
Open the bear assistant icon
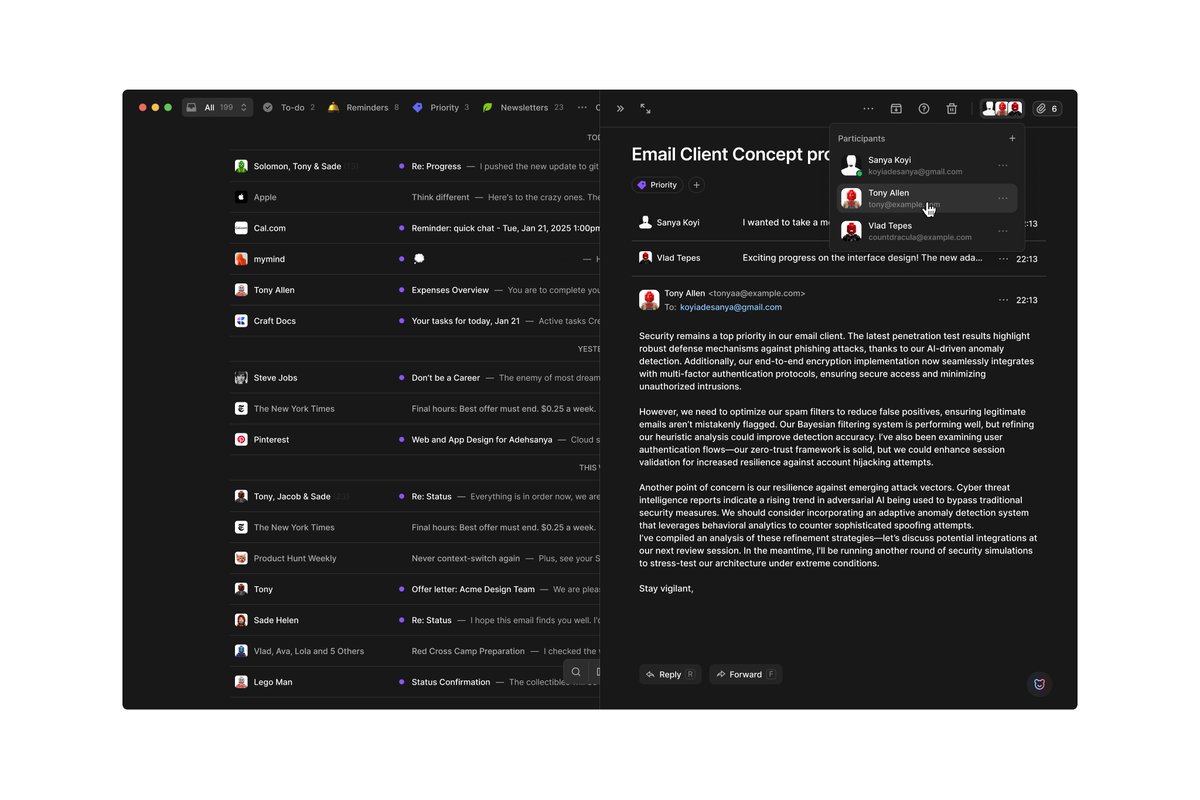(x=1039, y=684)
